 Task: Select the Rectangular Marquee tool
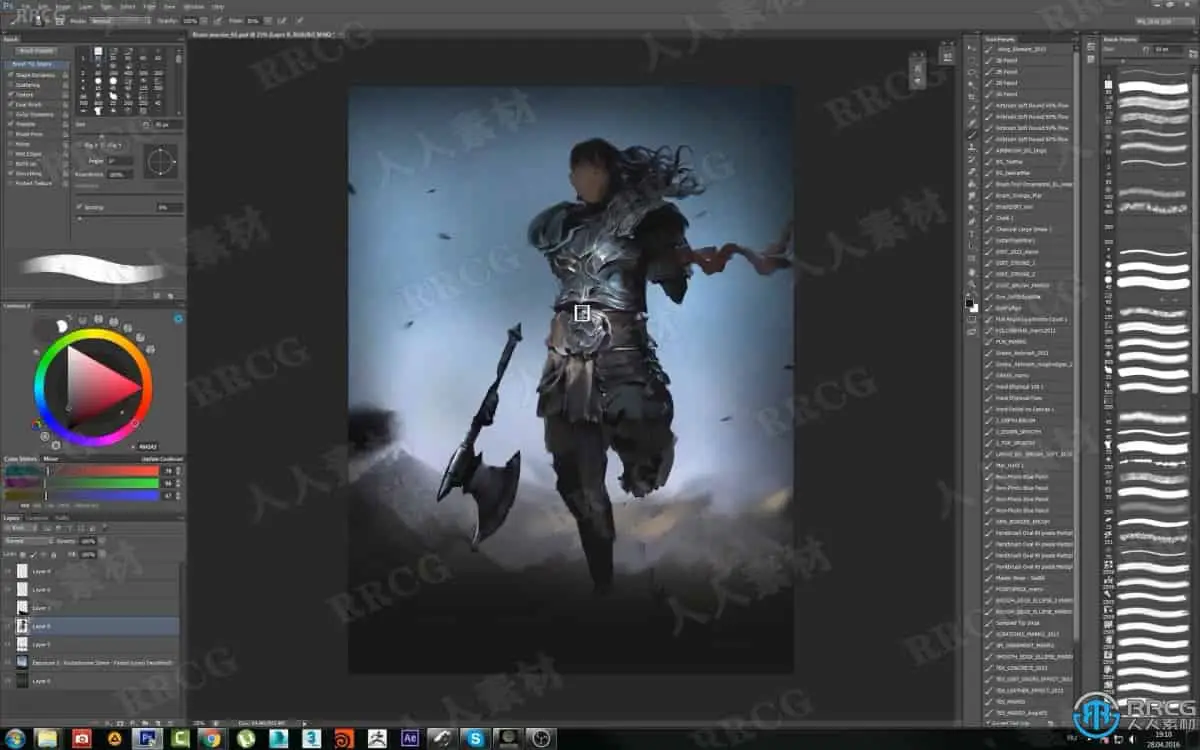(972, 61)
